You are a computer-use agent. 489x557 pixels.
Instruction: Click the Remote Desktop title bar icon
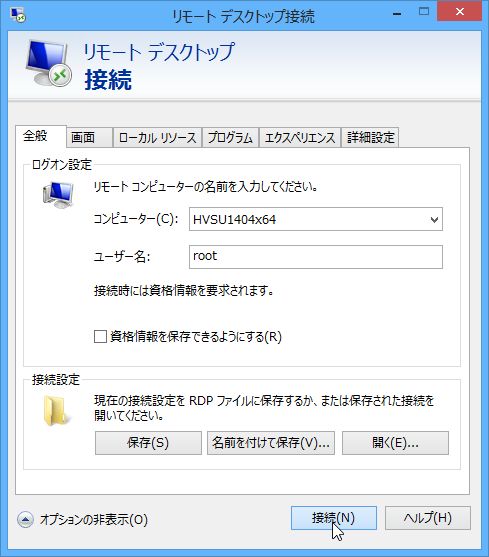pyautogui.click(x=18, y=15)
